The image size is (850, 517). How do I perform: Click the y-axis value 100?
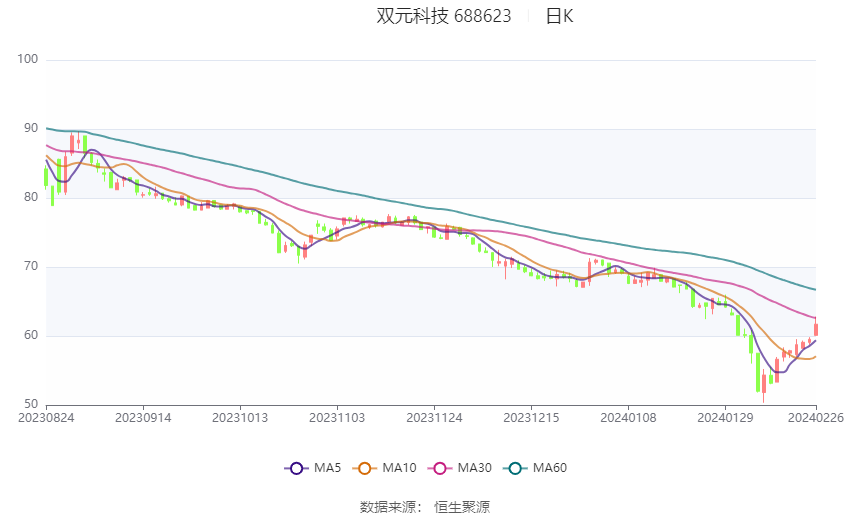coord(28,59)
